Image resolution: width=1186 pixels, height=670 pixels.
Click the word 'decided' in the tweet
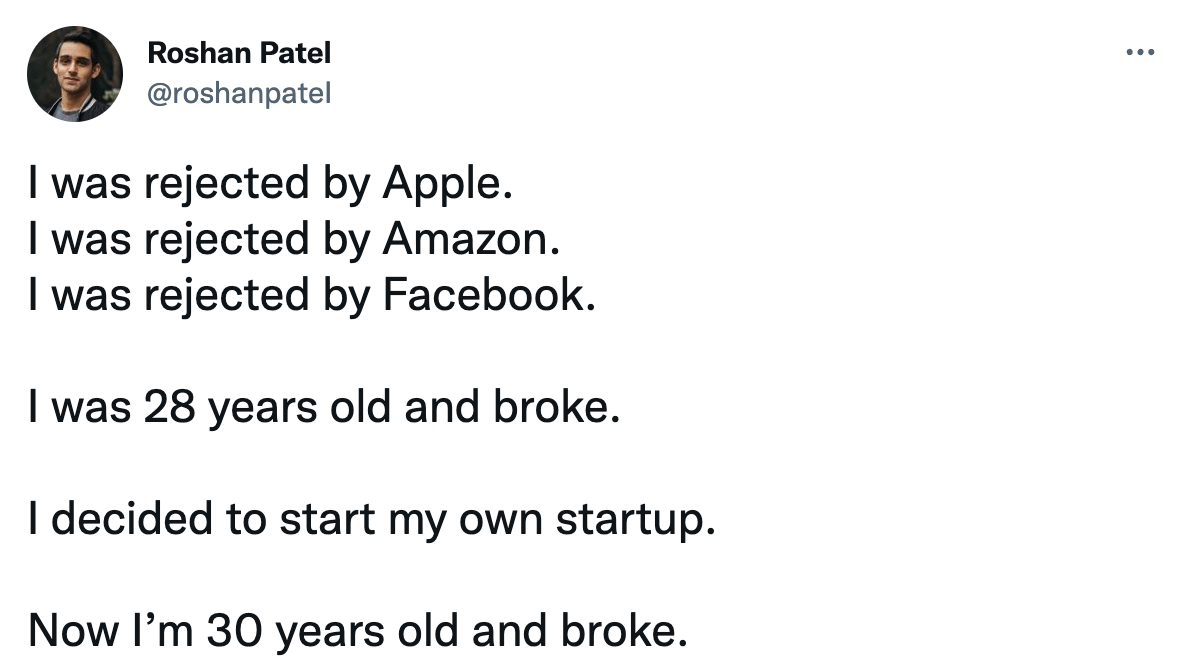tap(132, 520)
